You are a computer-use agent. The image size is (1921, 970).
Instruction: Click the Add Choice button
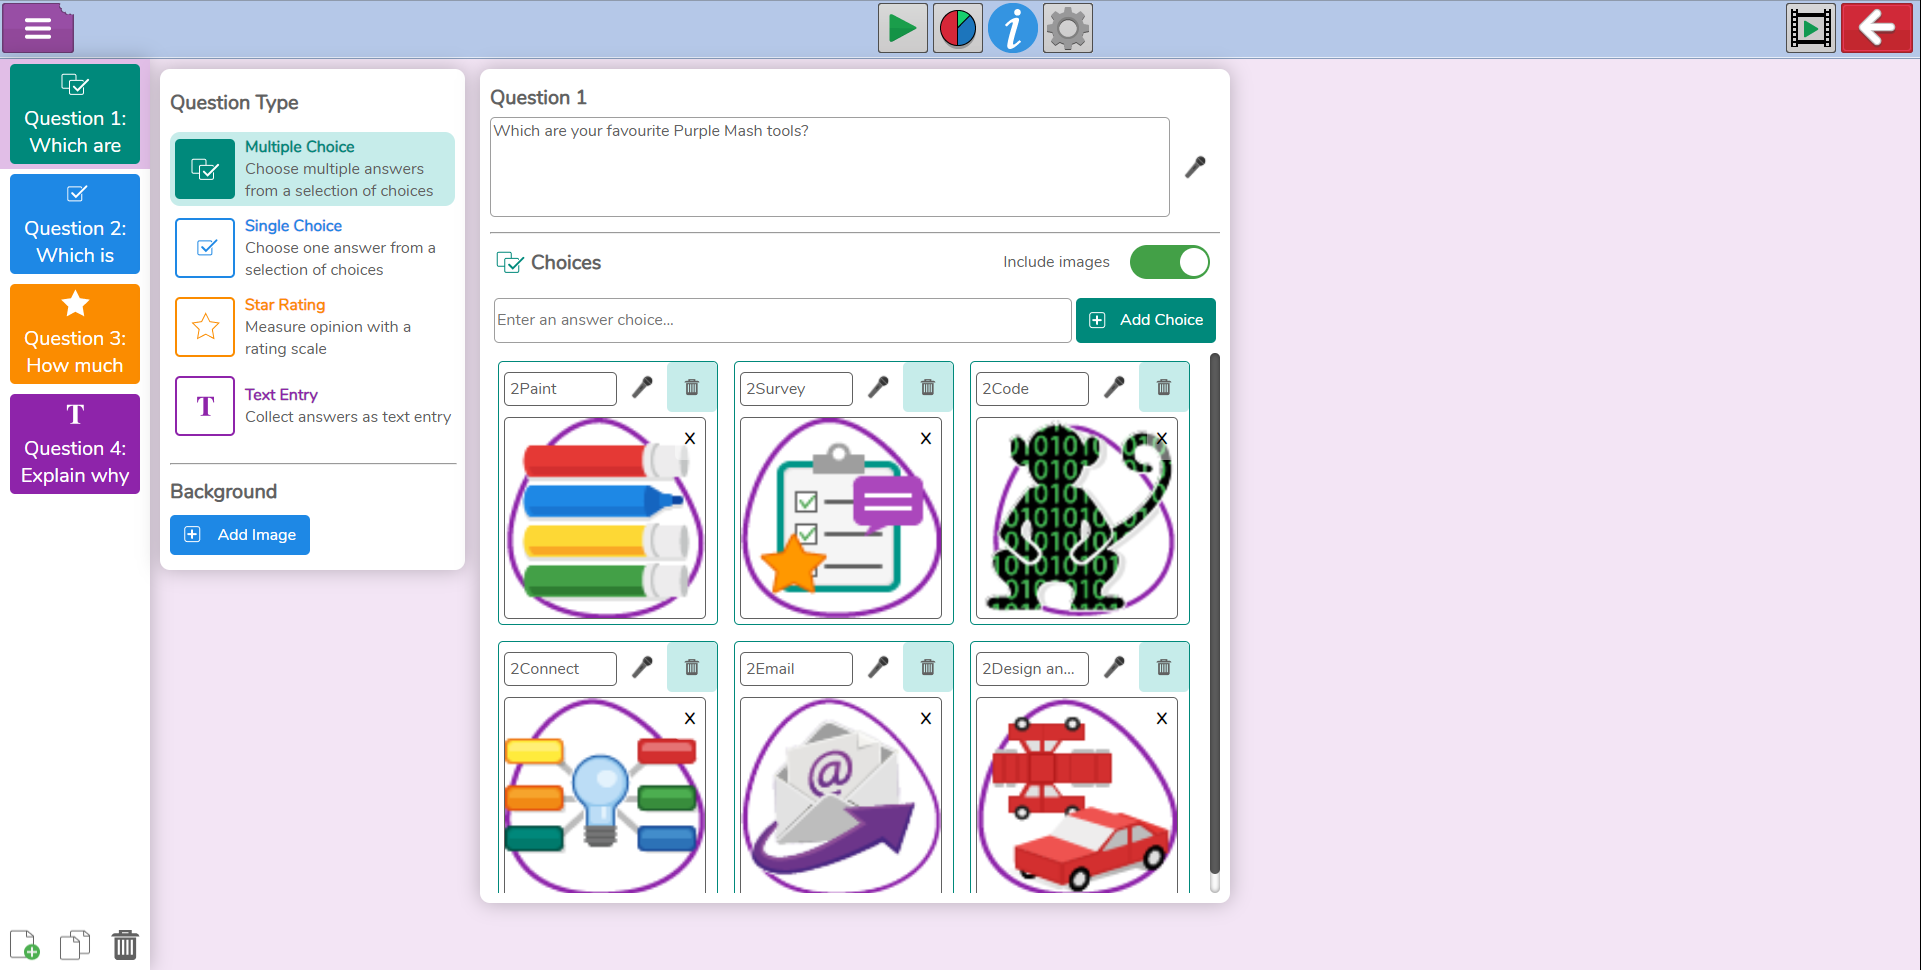[x=1145, y=320]
